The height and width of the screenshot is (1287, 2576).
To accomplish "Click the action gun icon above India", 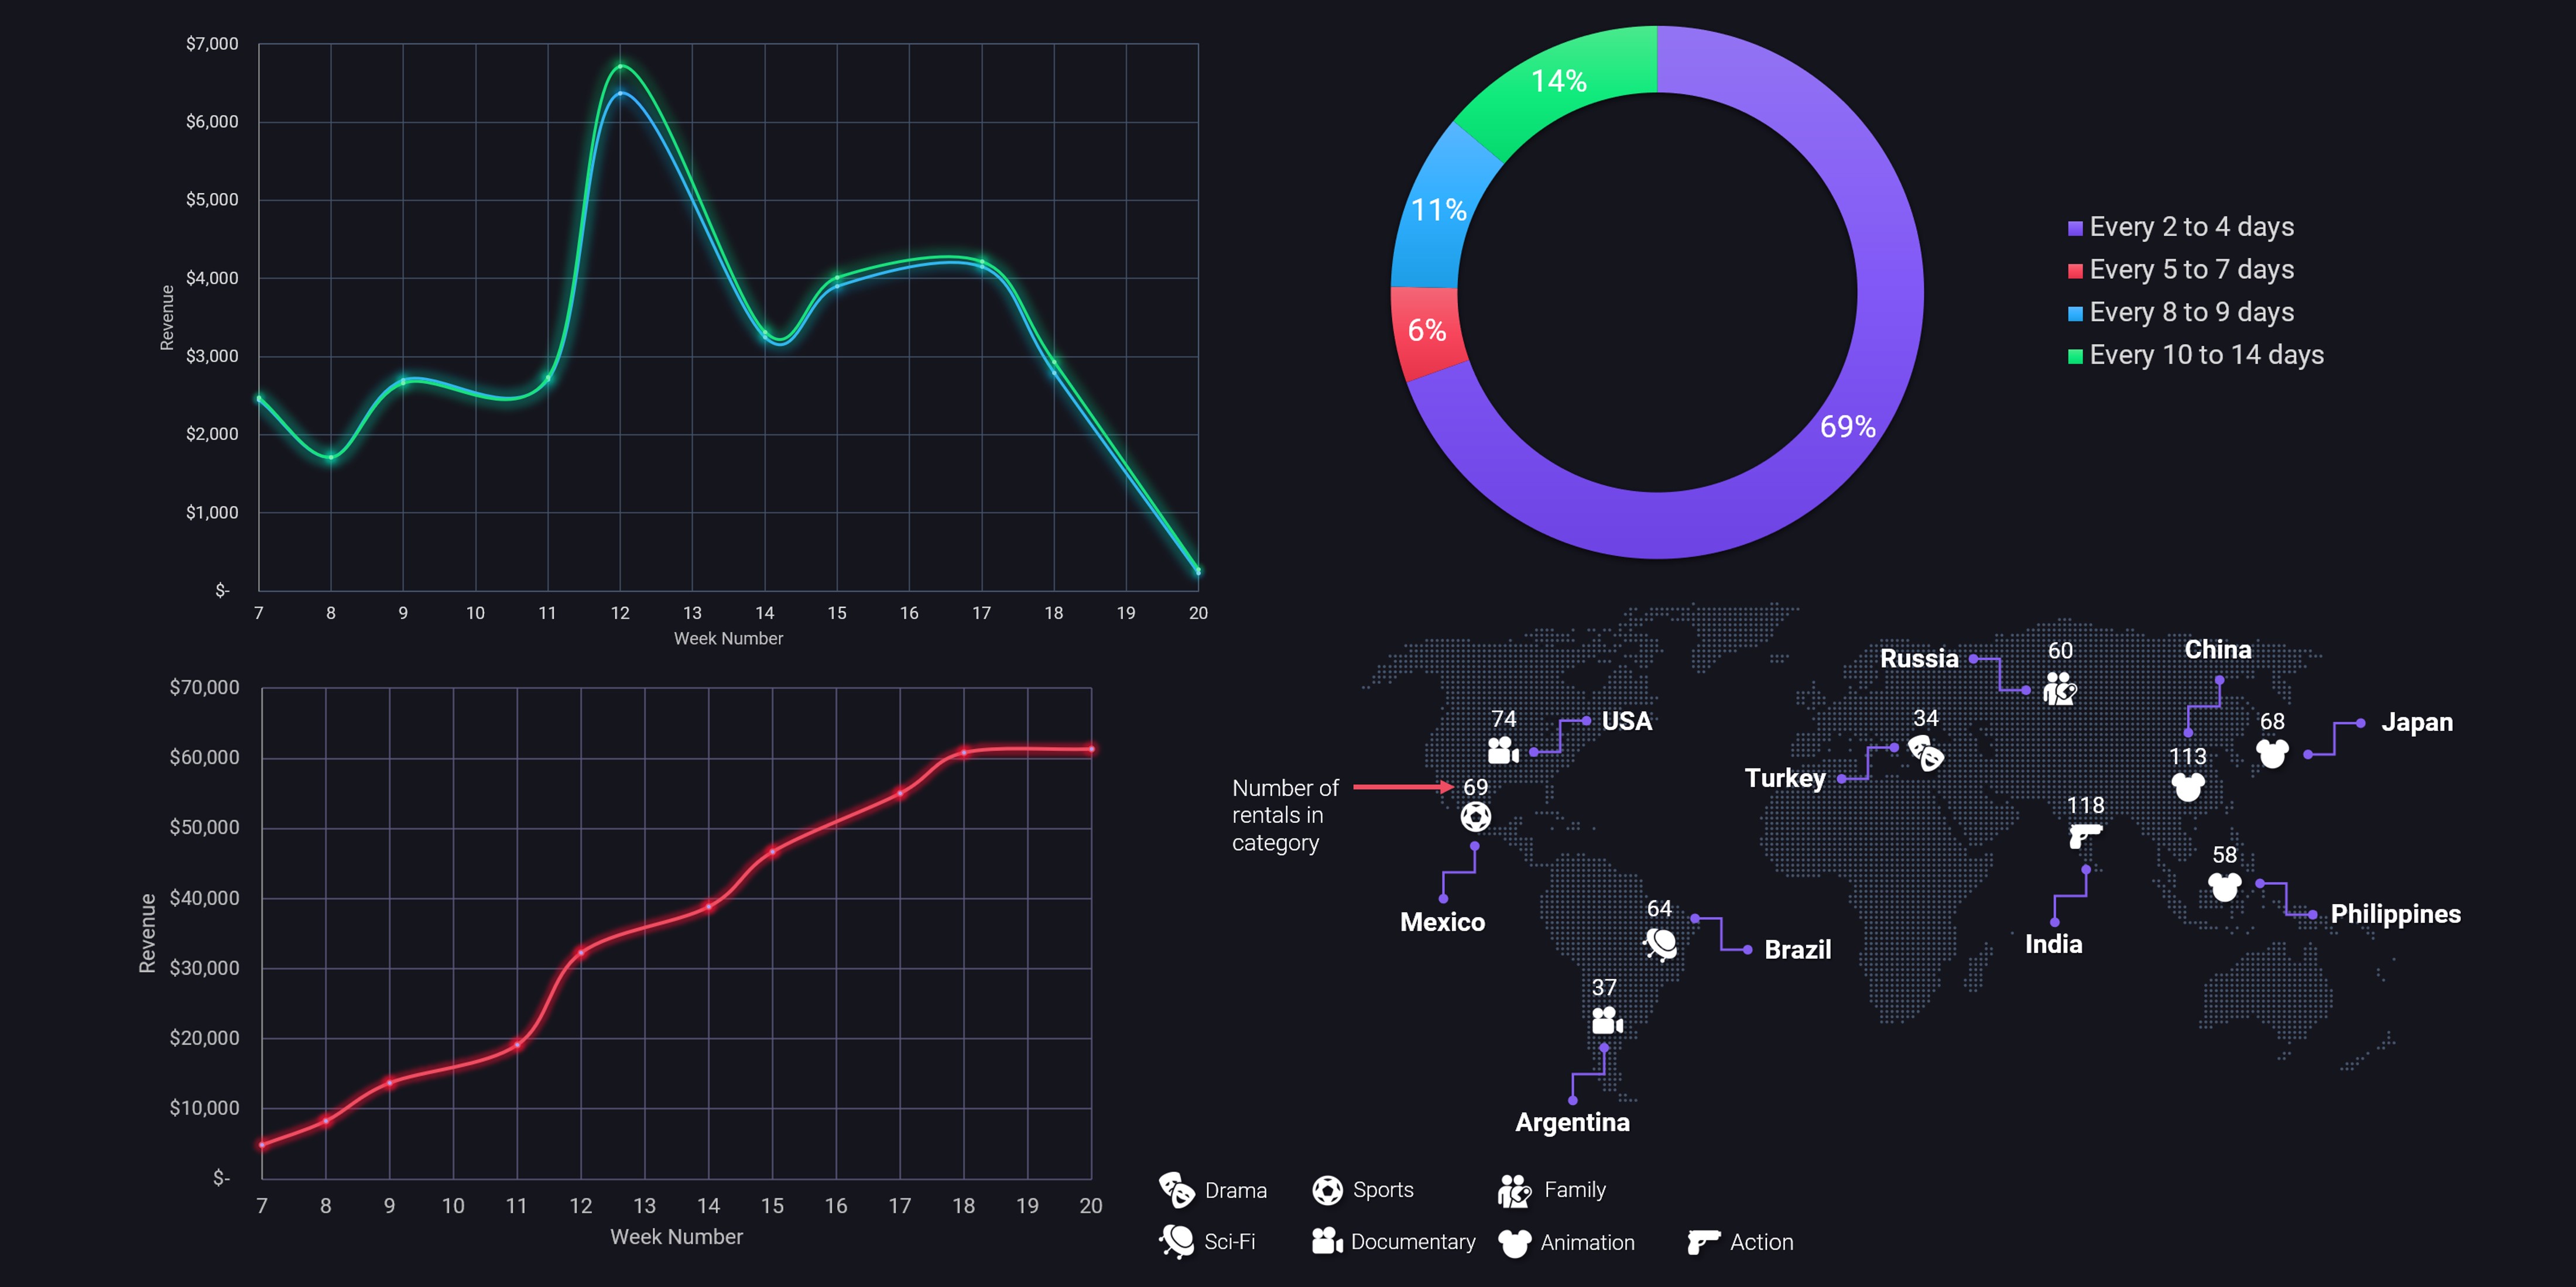I will coord(2085,835).
